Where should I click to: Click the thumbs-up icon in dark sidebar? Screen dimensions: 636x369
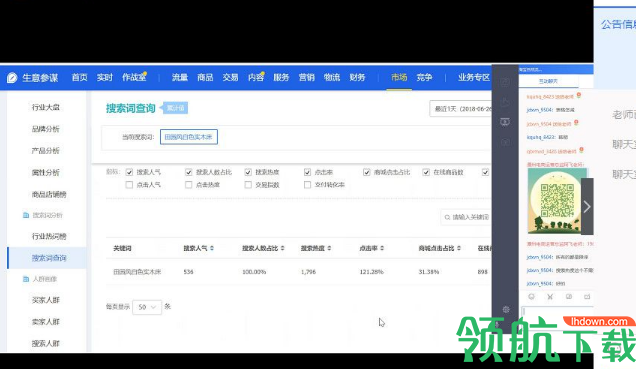(505, 102)
